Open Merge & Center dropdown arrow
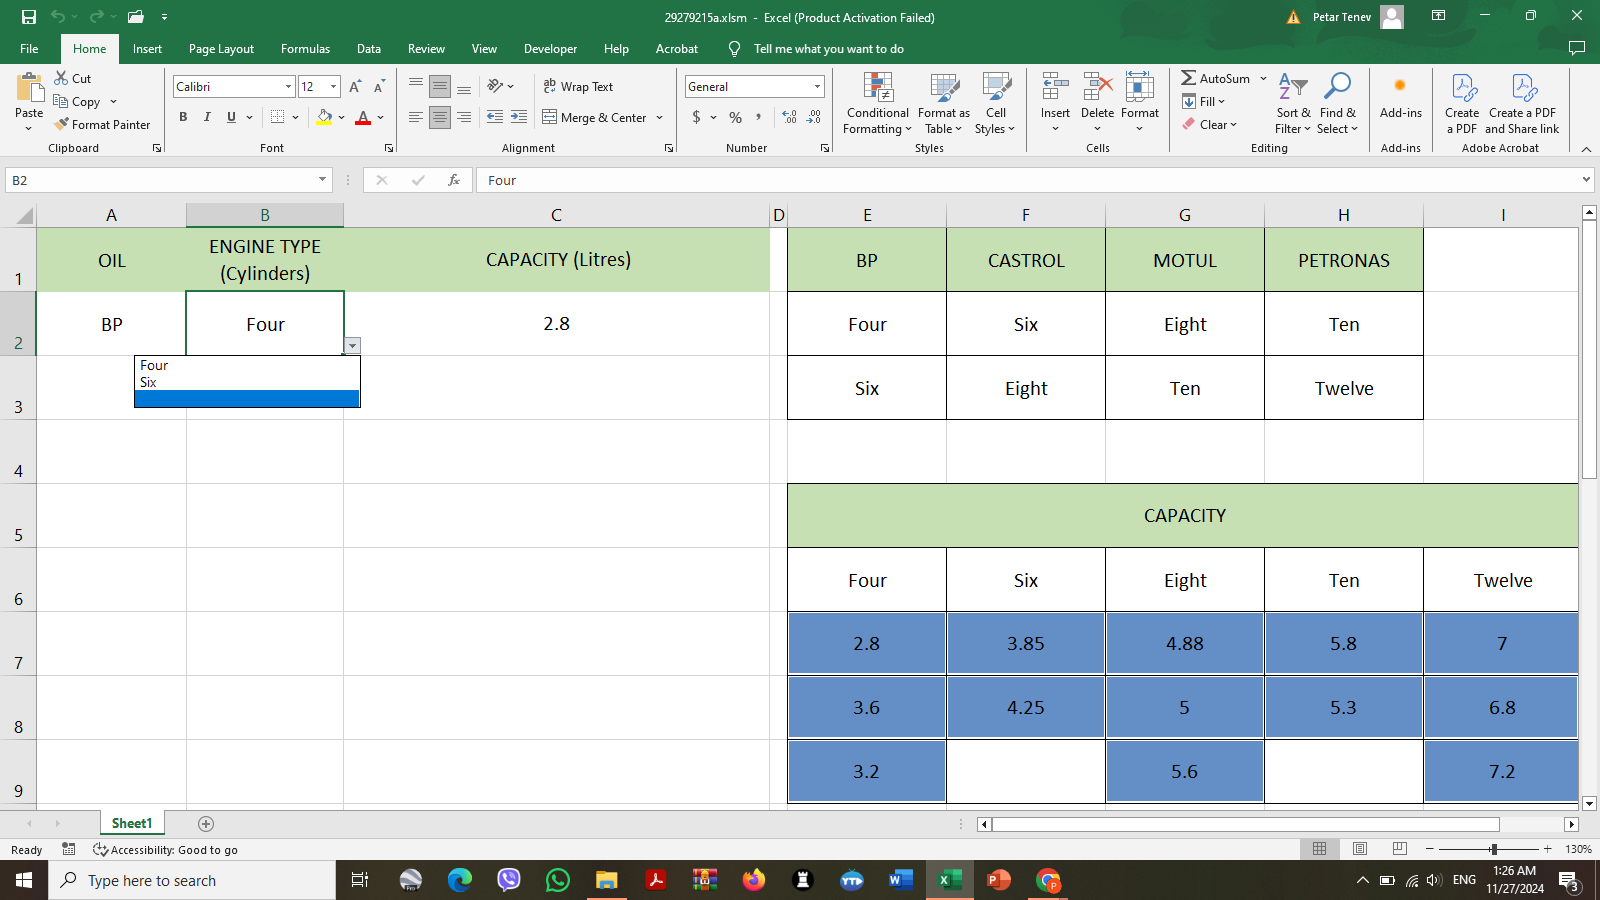 click(660, 118)
